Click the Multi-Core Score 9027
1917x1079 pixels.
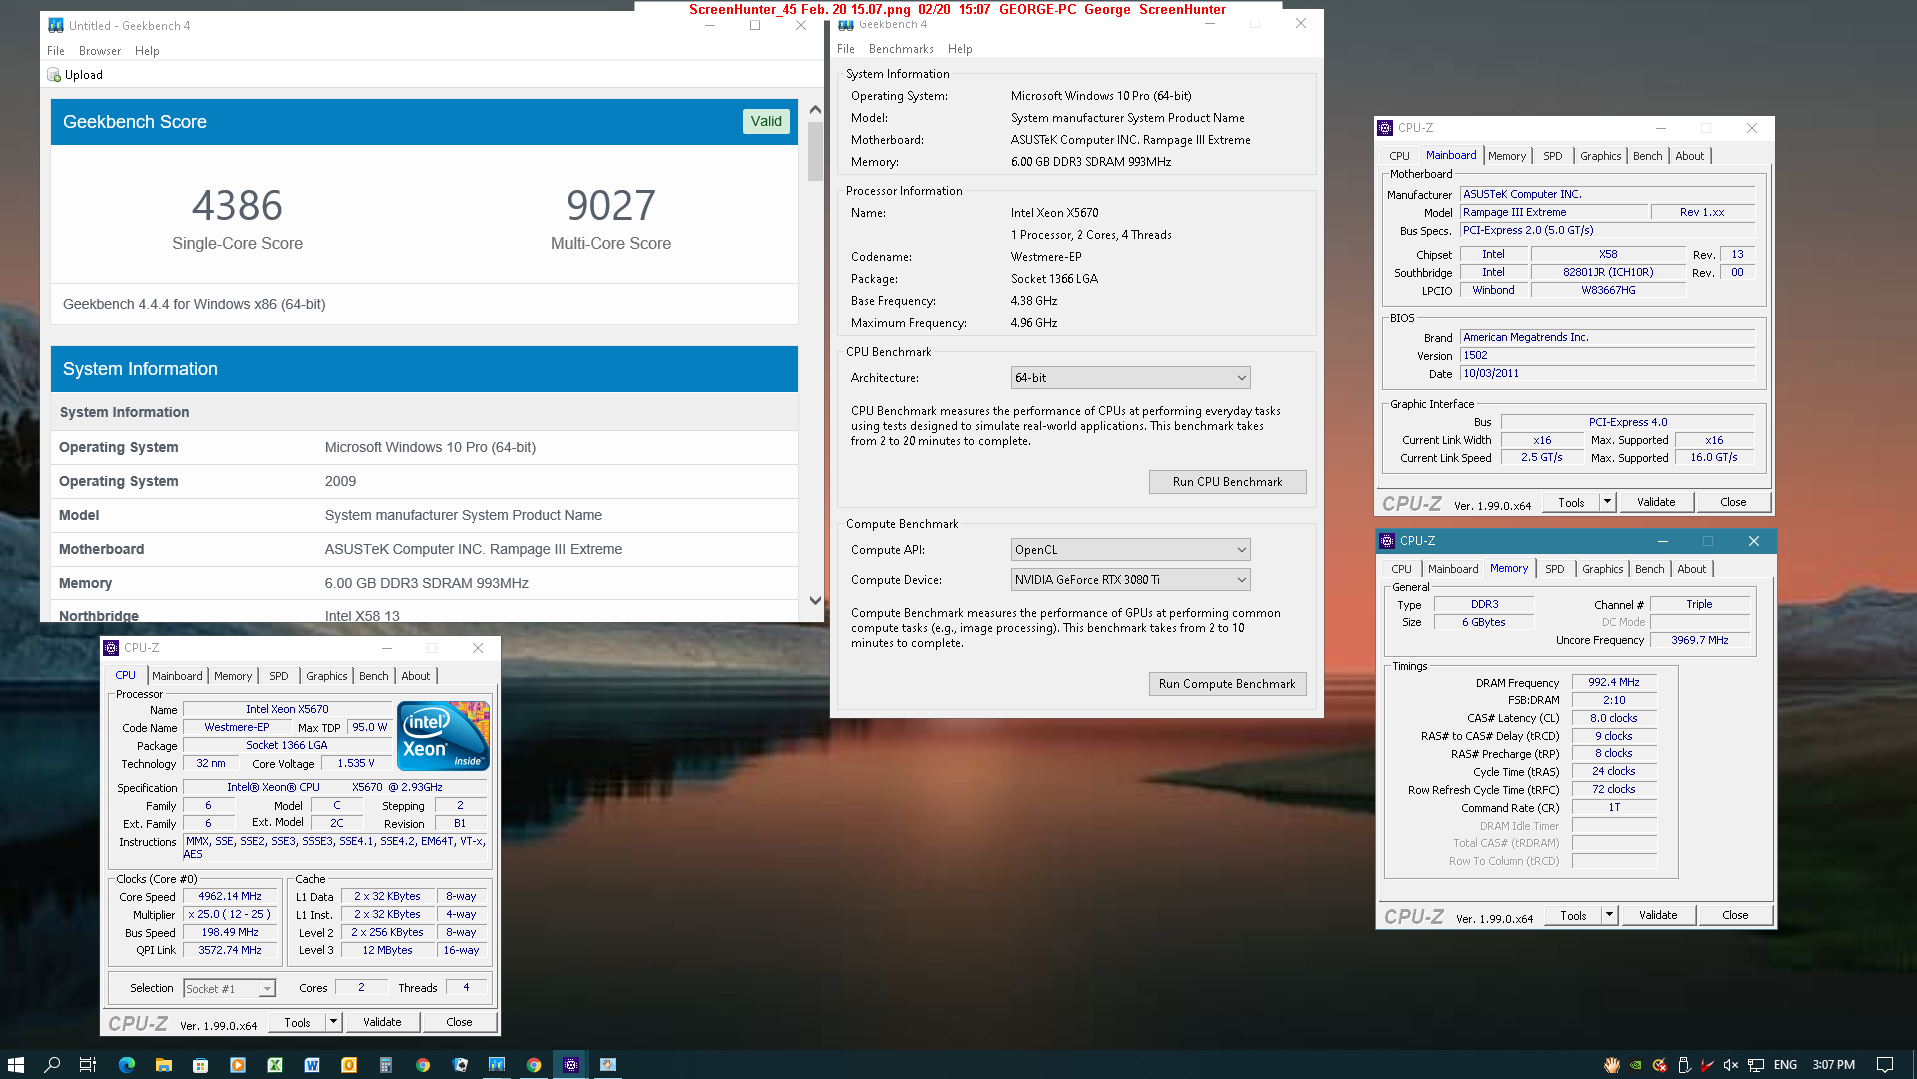pyautogui.click(x=611, y=206)
